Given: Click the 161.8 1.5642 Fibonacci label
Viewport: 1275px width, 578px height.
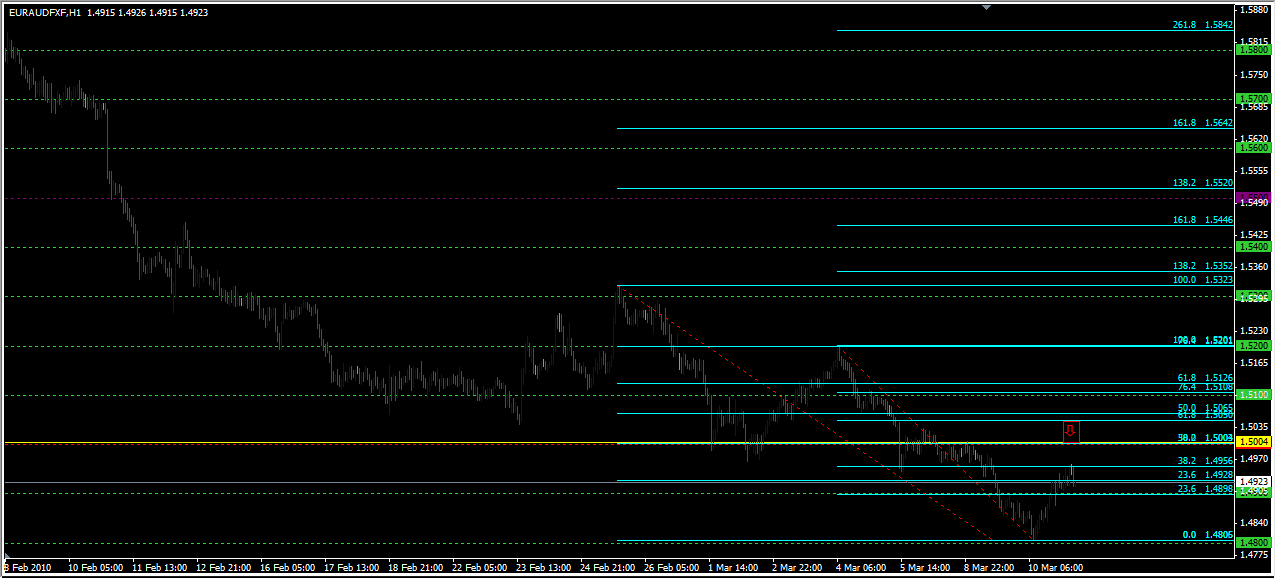Looking at the screenshot, I should coord(1202,123).
